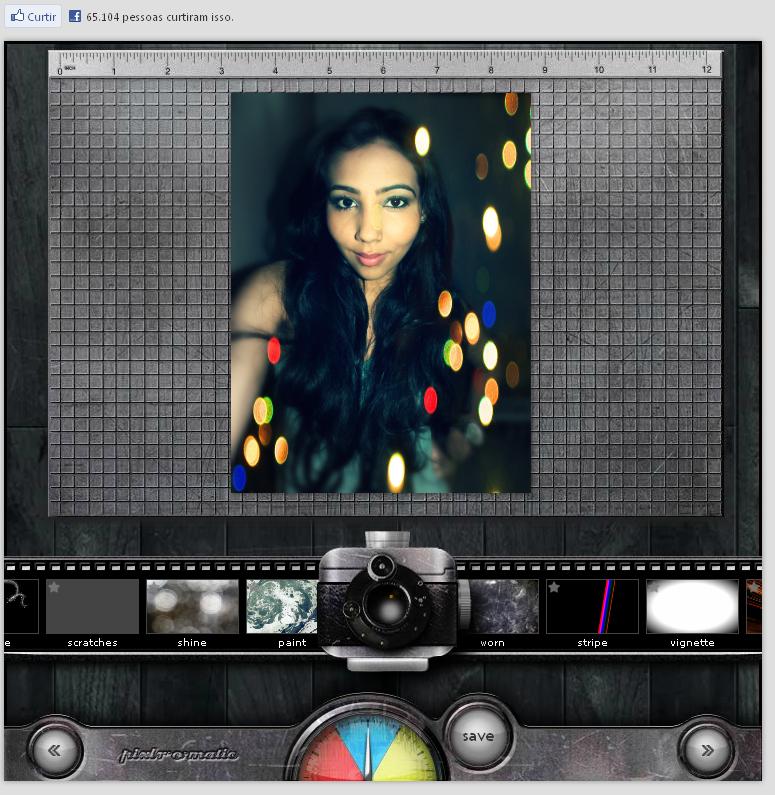The height and width of the screenshot is (795, 775).
Task: Click the 'scratches' label text
Action: 92,642
